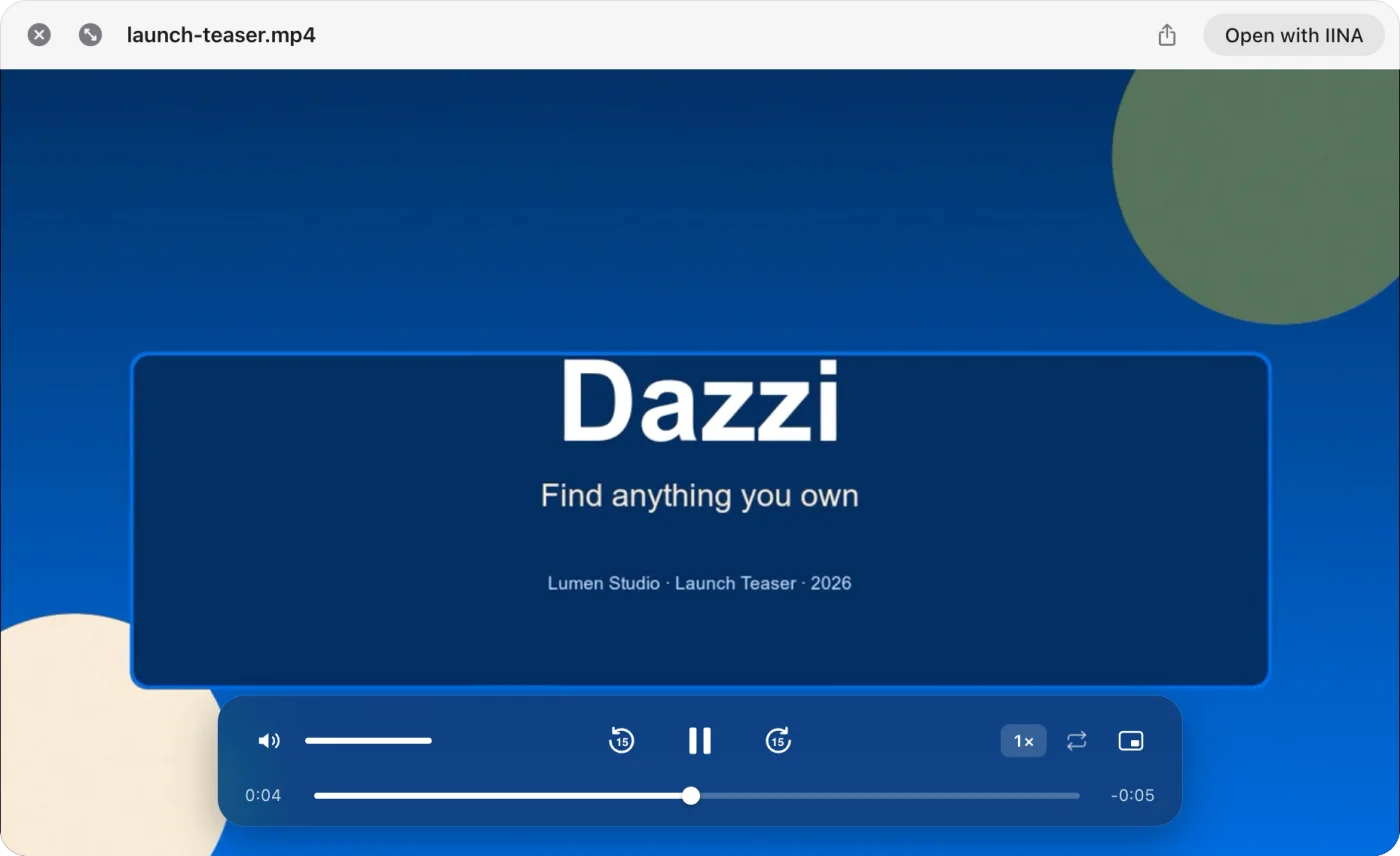
Task: Enable Picture in Picture mode
Action: click(1131, 741)
